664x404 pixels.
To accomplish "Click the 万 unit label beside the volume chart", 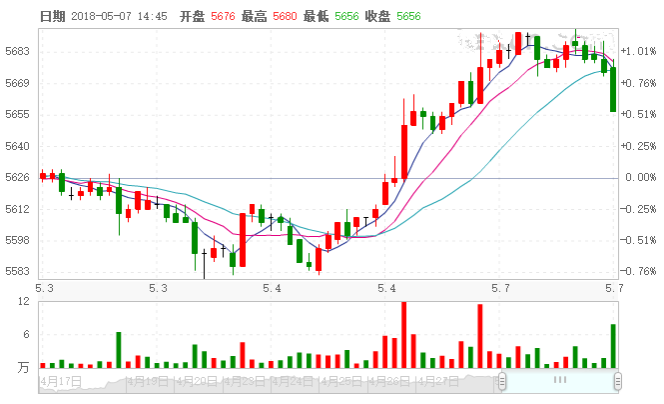I will [x=23, y=368].
